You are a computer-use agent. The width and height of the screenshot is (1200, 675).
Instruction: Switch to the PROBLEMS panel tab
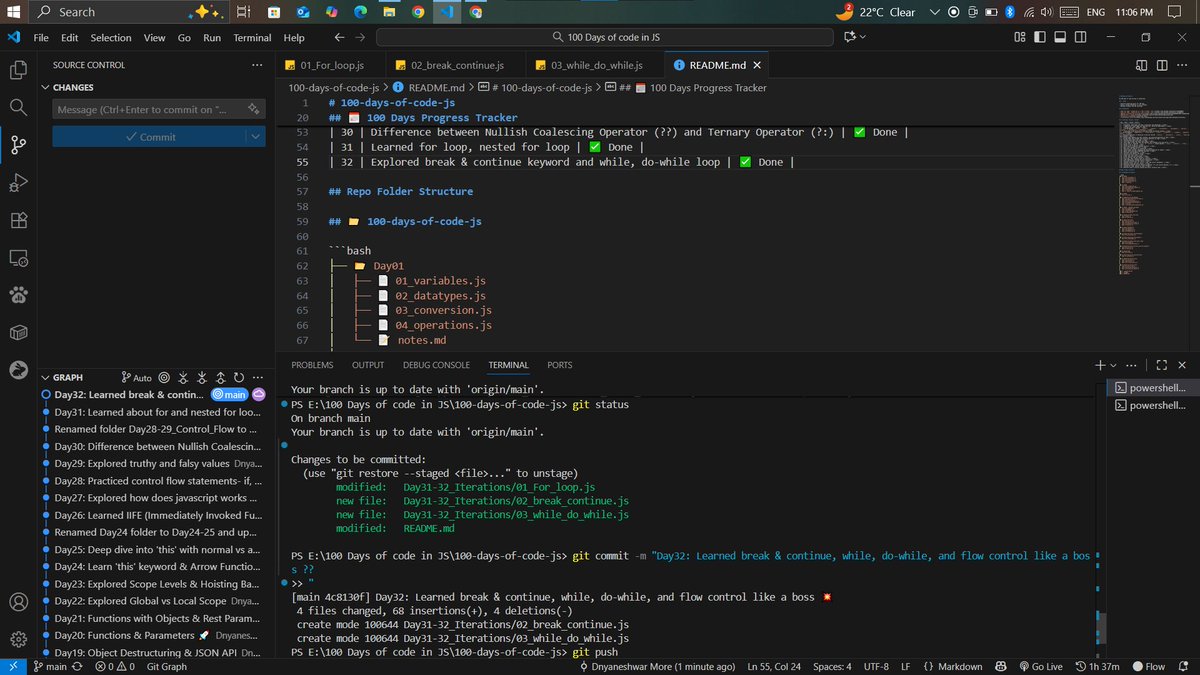click(x=312, y=365)
